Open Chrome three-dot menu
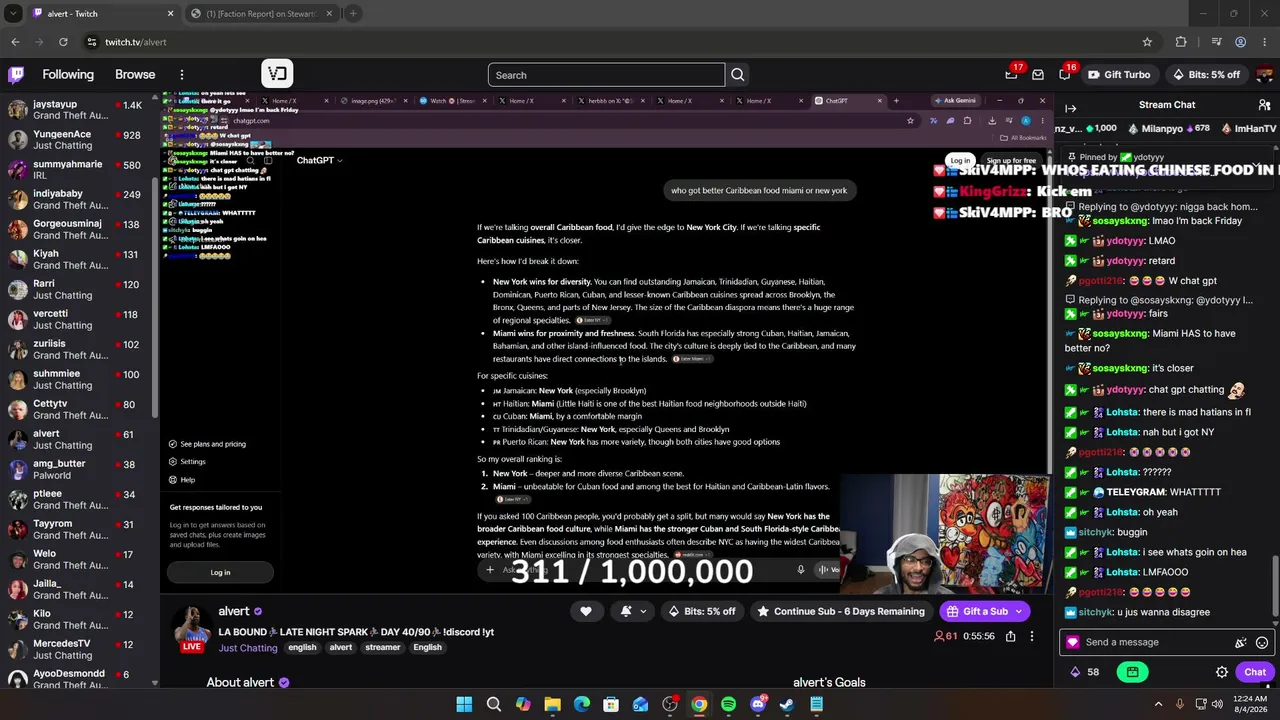Screen dimensions: 1280x720 [x=1265, y=42]
